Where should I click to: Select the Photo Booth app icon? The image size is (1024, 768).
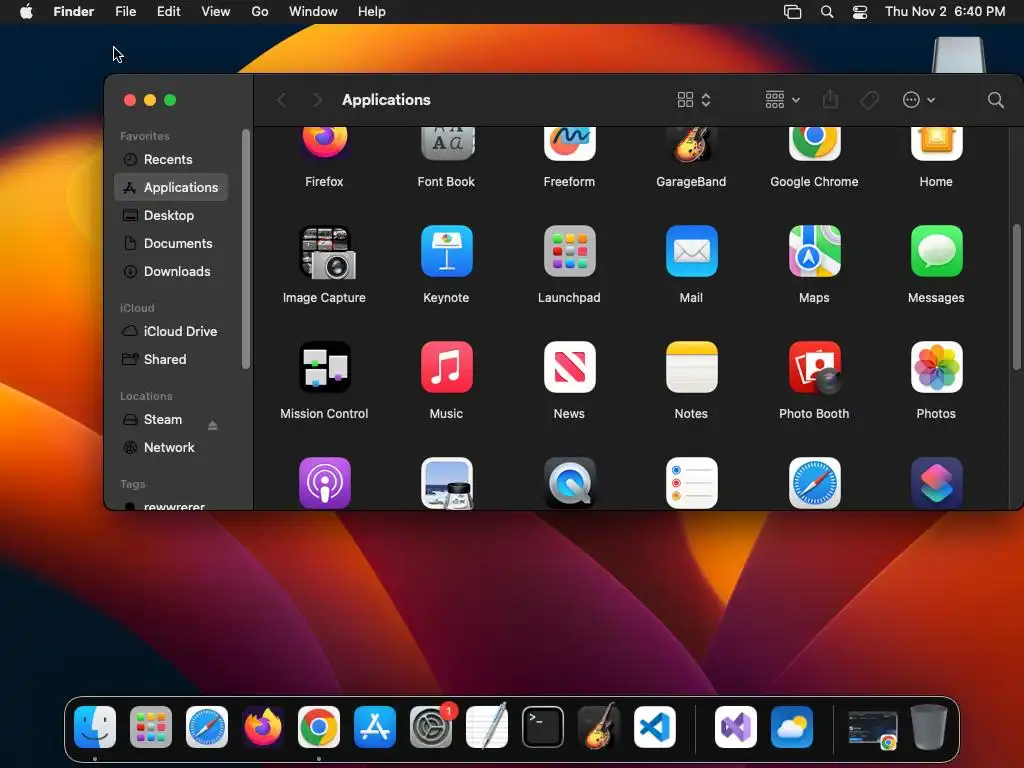tap(814, 368)
